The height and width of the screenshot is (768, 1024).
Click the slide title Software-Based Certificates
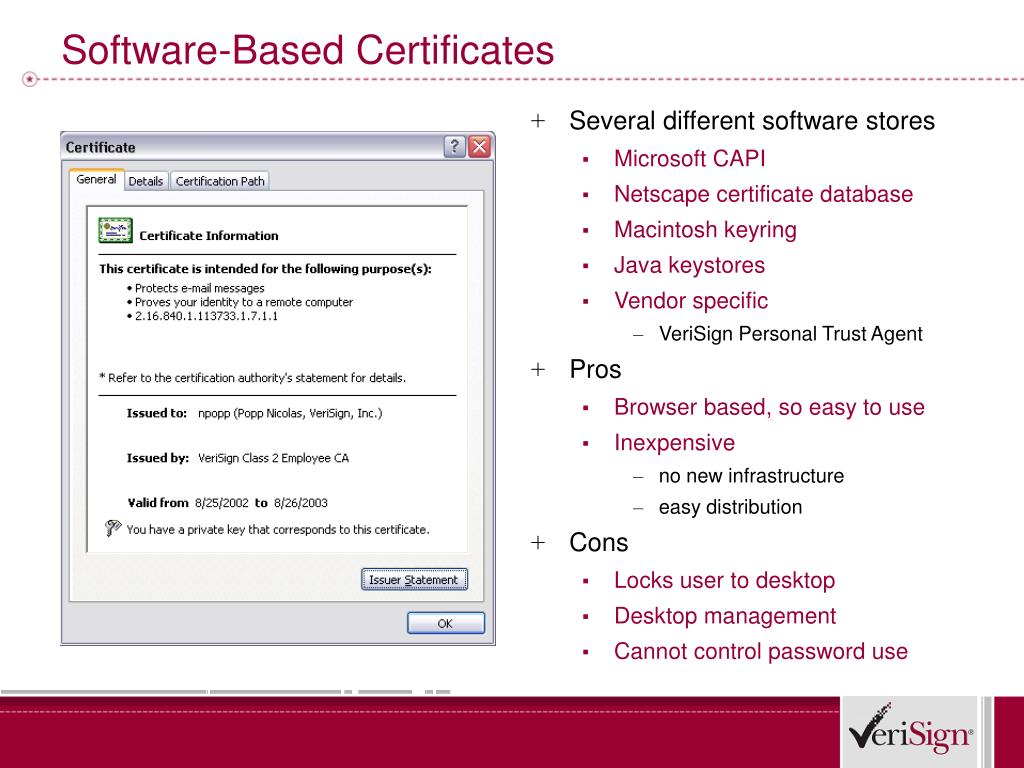307,50
